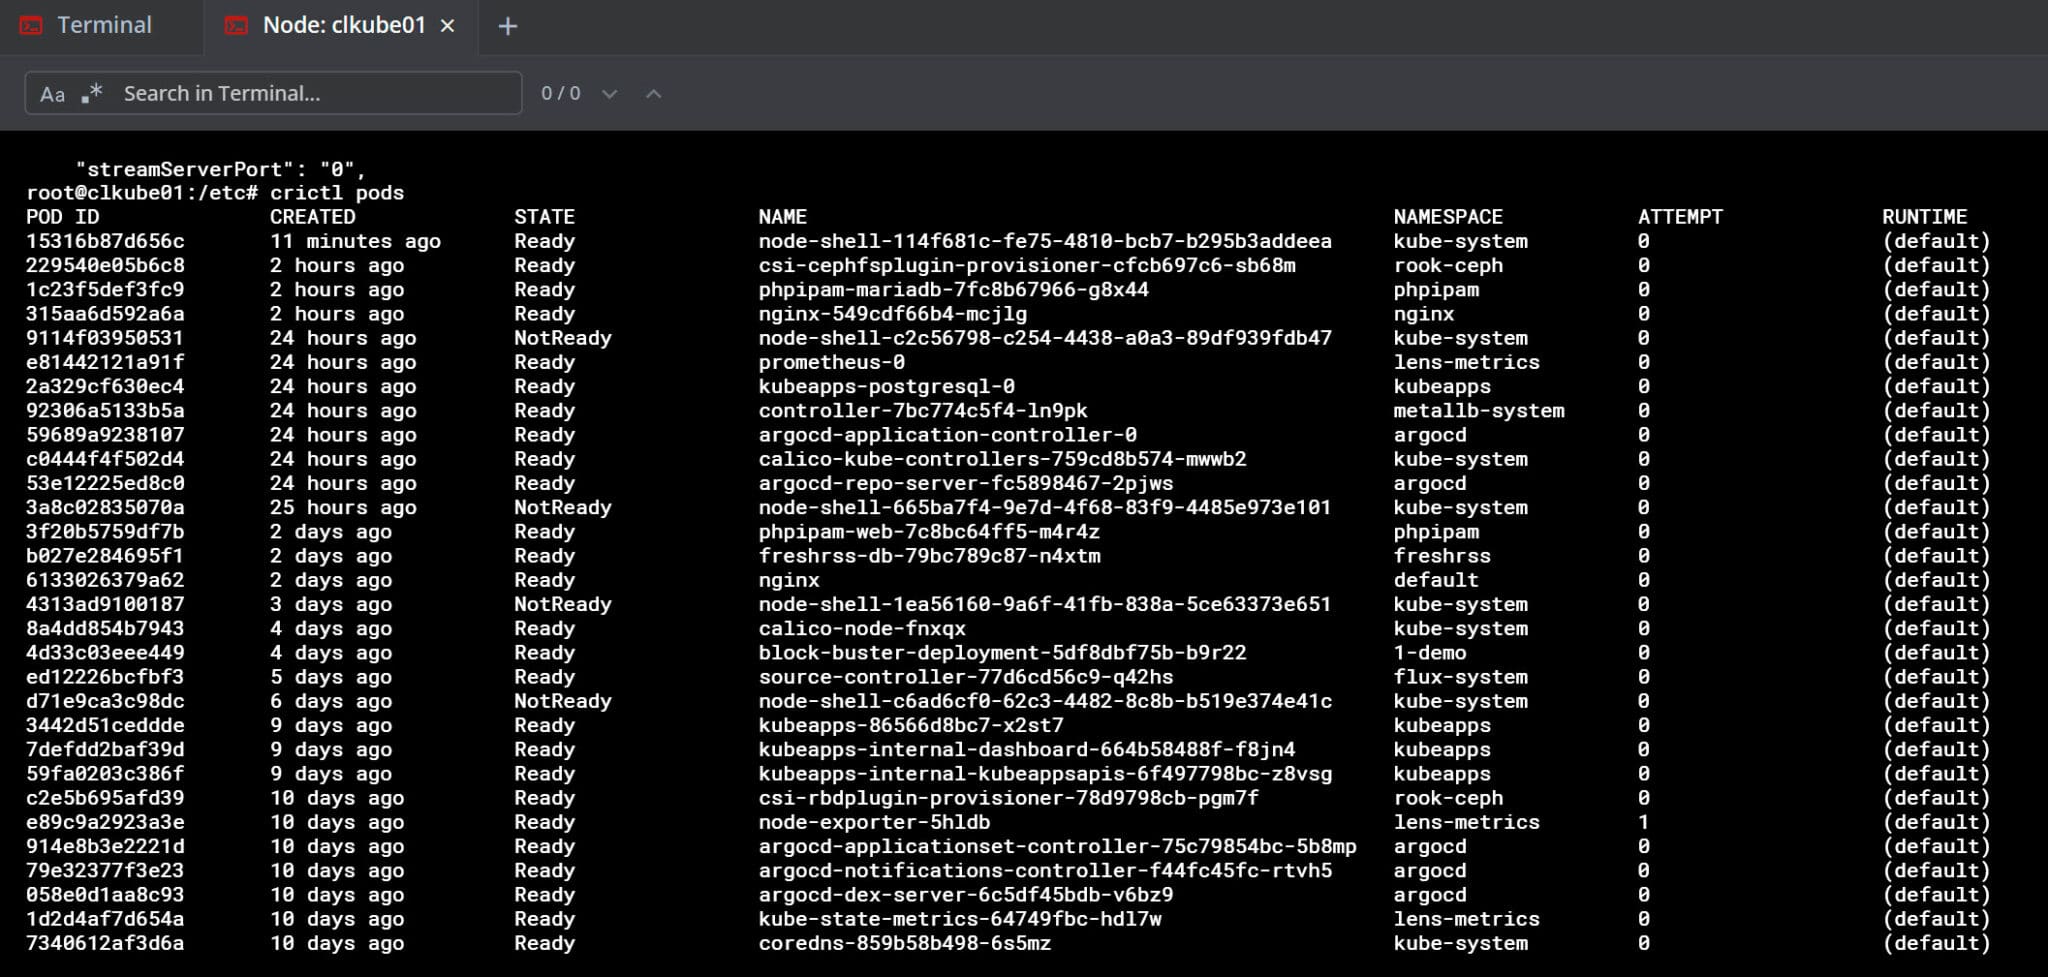Jump to next match using the down chevron
2048x977 pixels.
click(609, 94)
